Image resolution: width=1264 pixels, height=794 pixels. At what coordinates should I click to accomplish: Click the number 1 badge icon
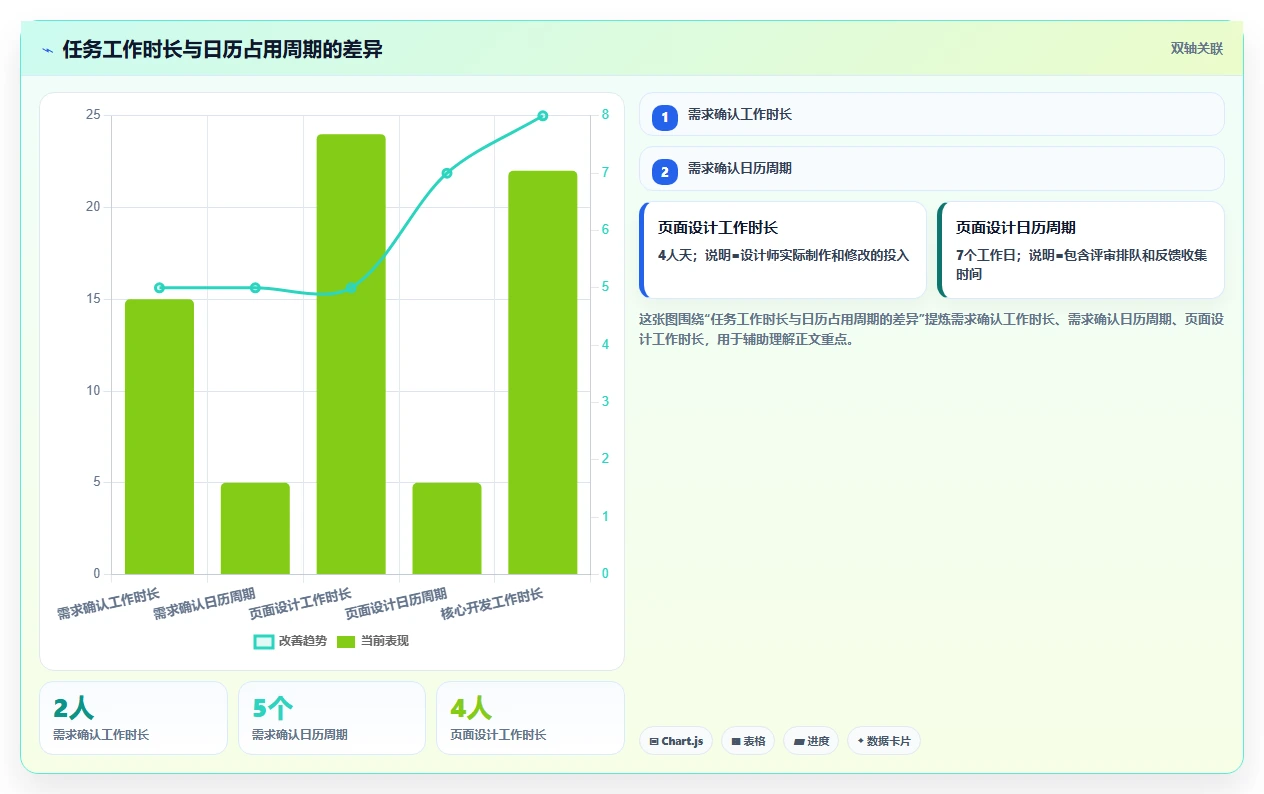click(x=665, y=117)
